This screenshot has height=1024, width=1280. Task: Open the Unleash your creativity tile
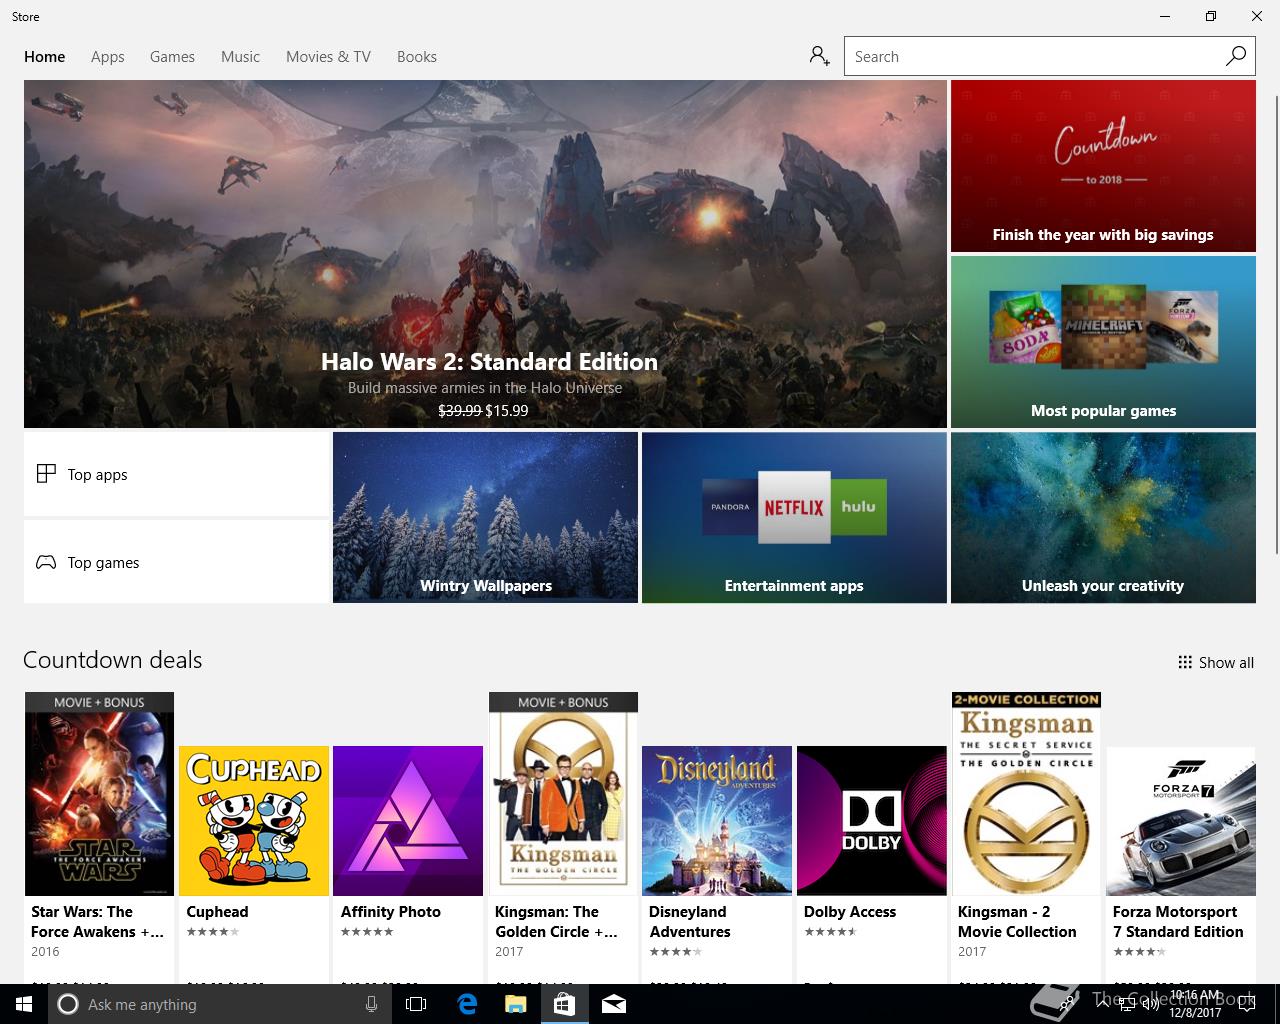pyautogui.click(x=1103, y=517)
